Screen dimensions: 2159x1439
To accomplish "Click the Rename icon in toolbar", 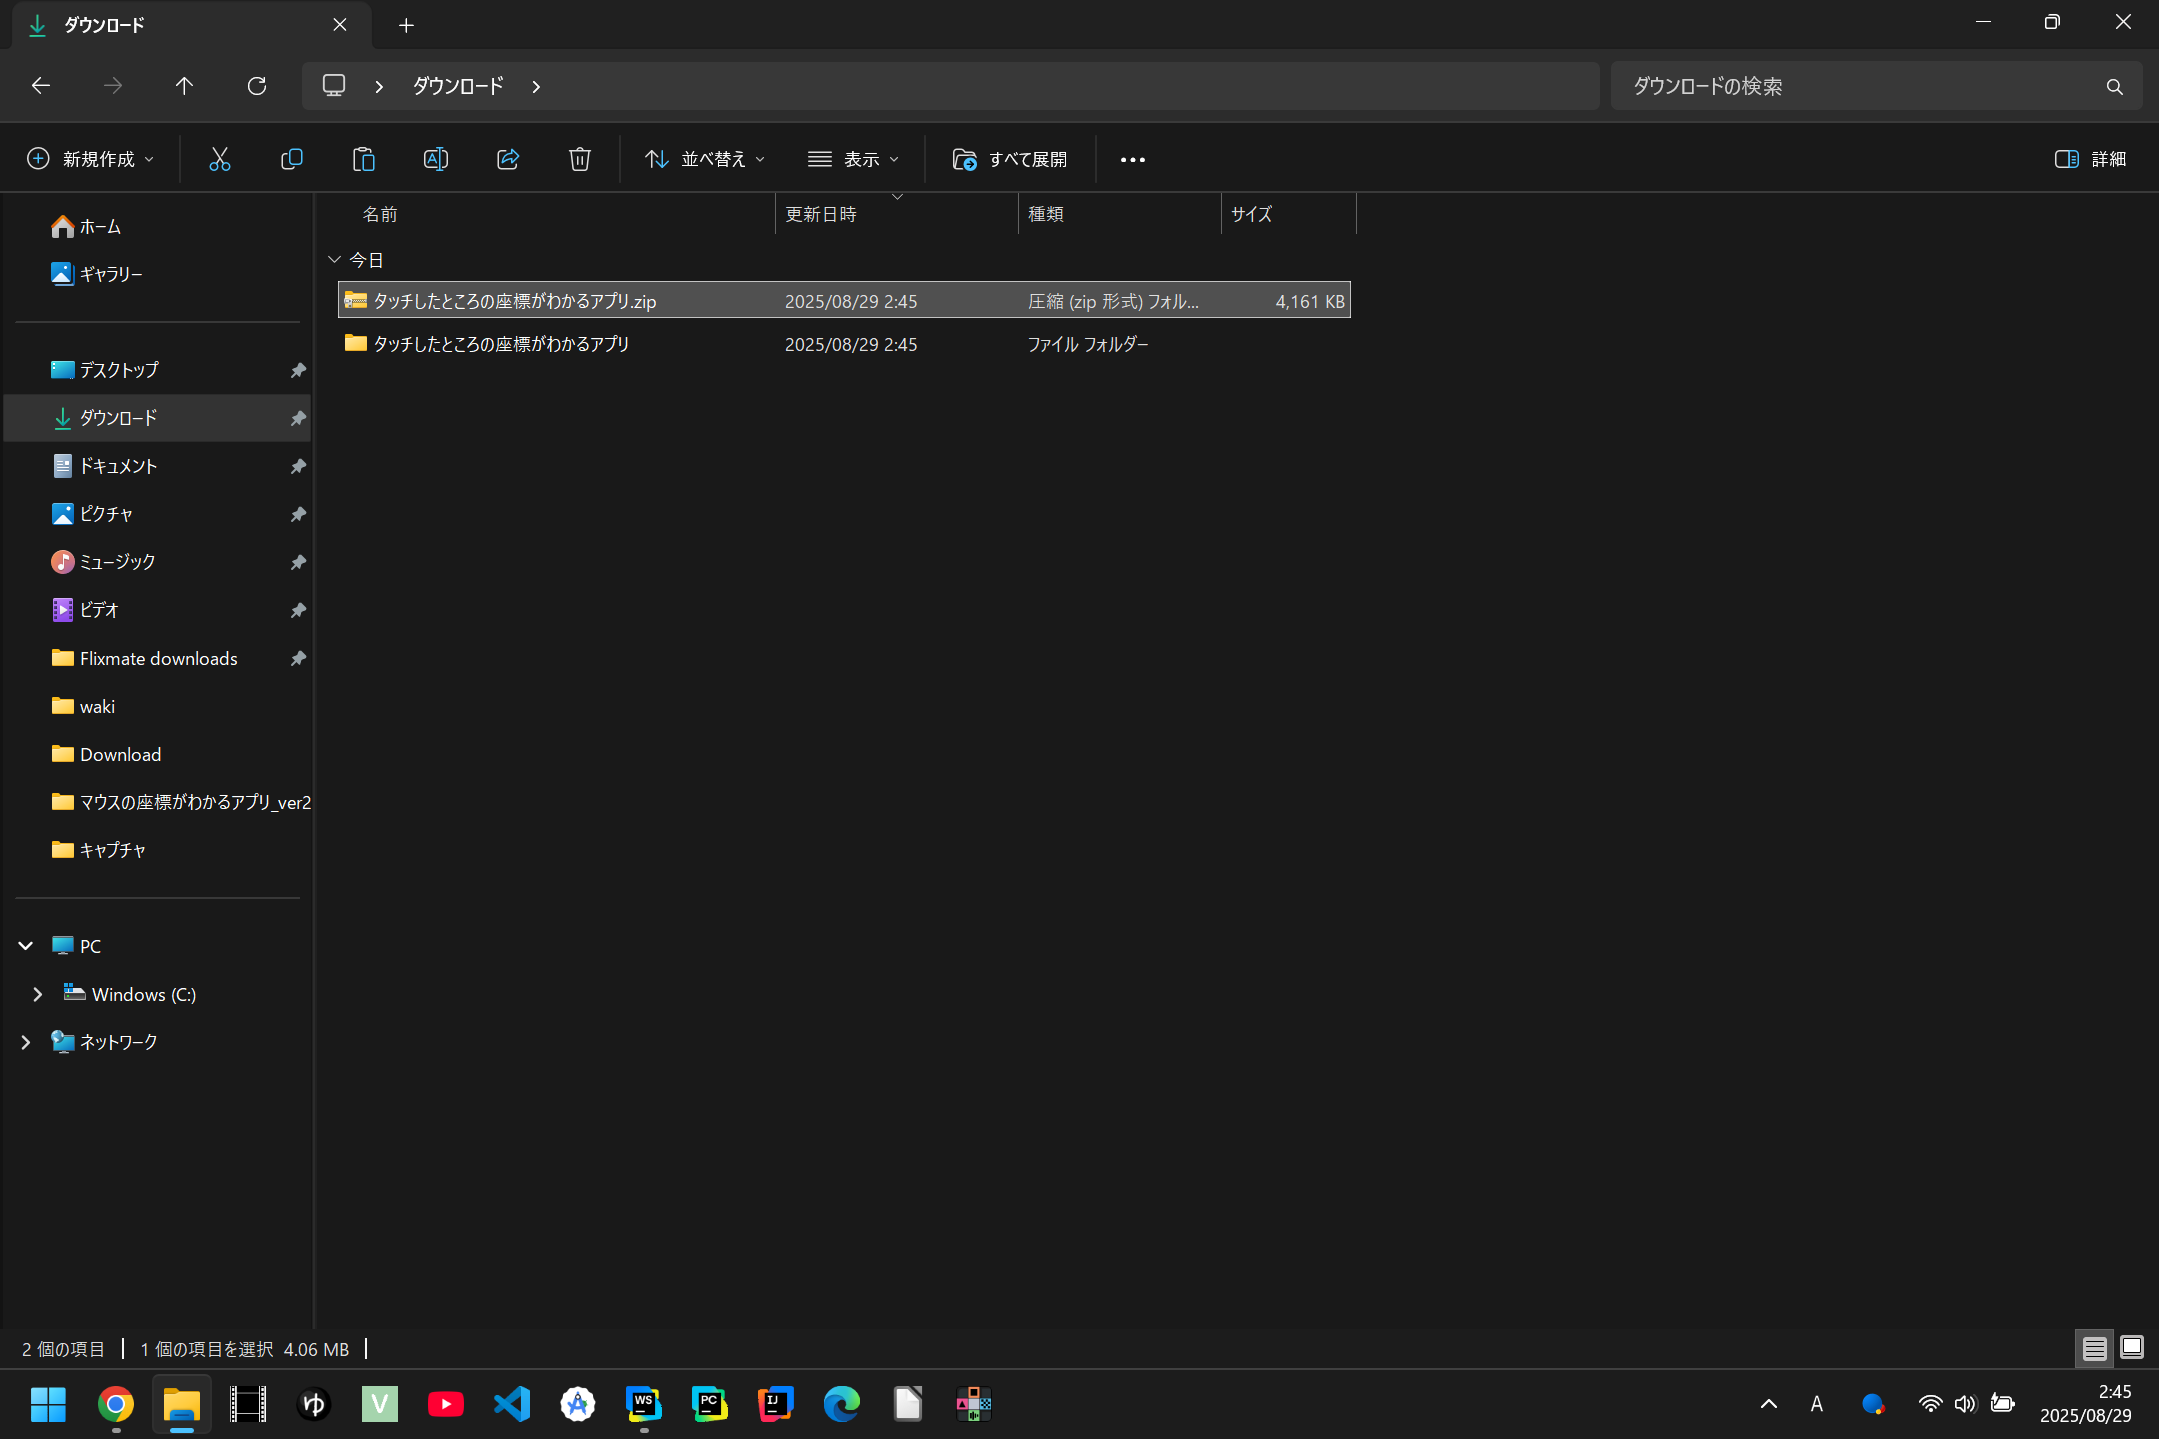I will pyautogui.click(x=435, y=159).
